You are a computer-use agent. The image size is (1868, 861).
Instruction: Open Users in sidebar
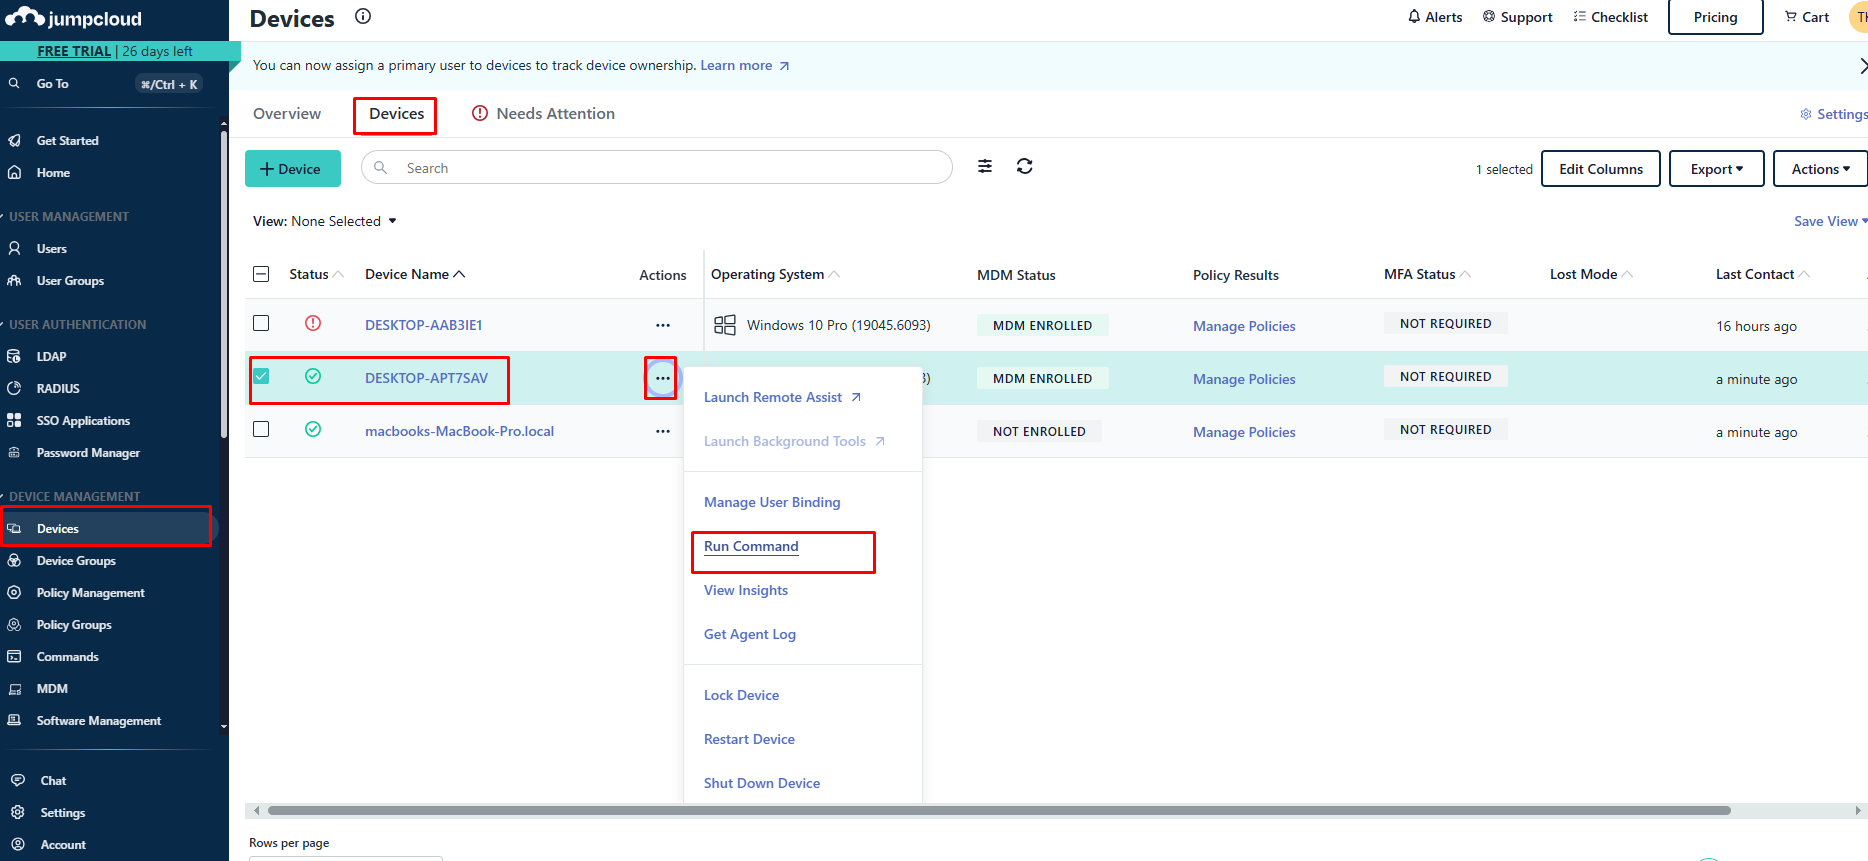coord(51,249)
